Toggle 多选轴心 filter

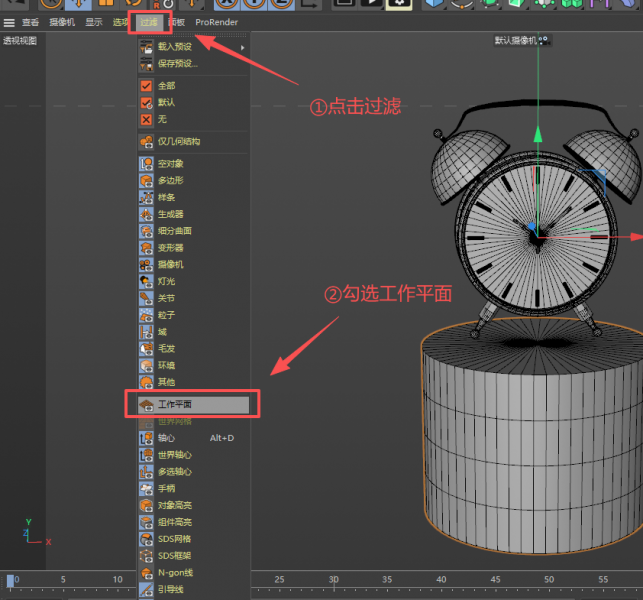193,472
